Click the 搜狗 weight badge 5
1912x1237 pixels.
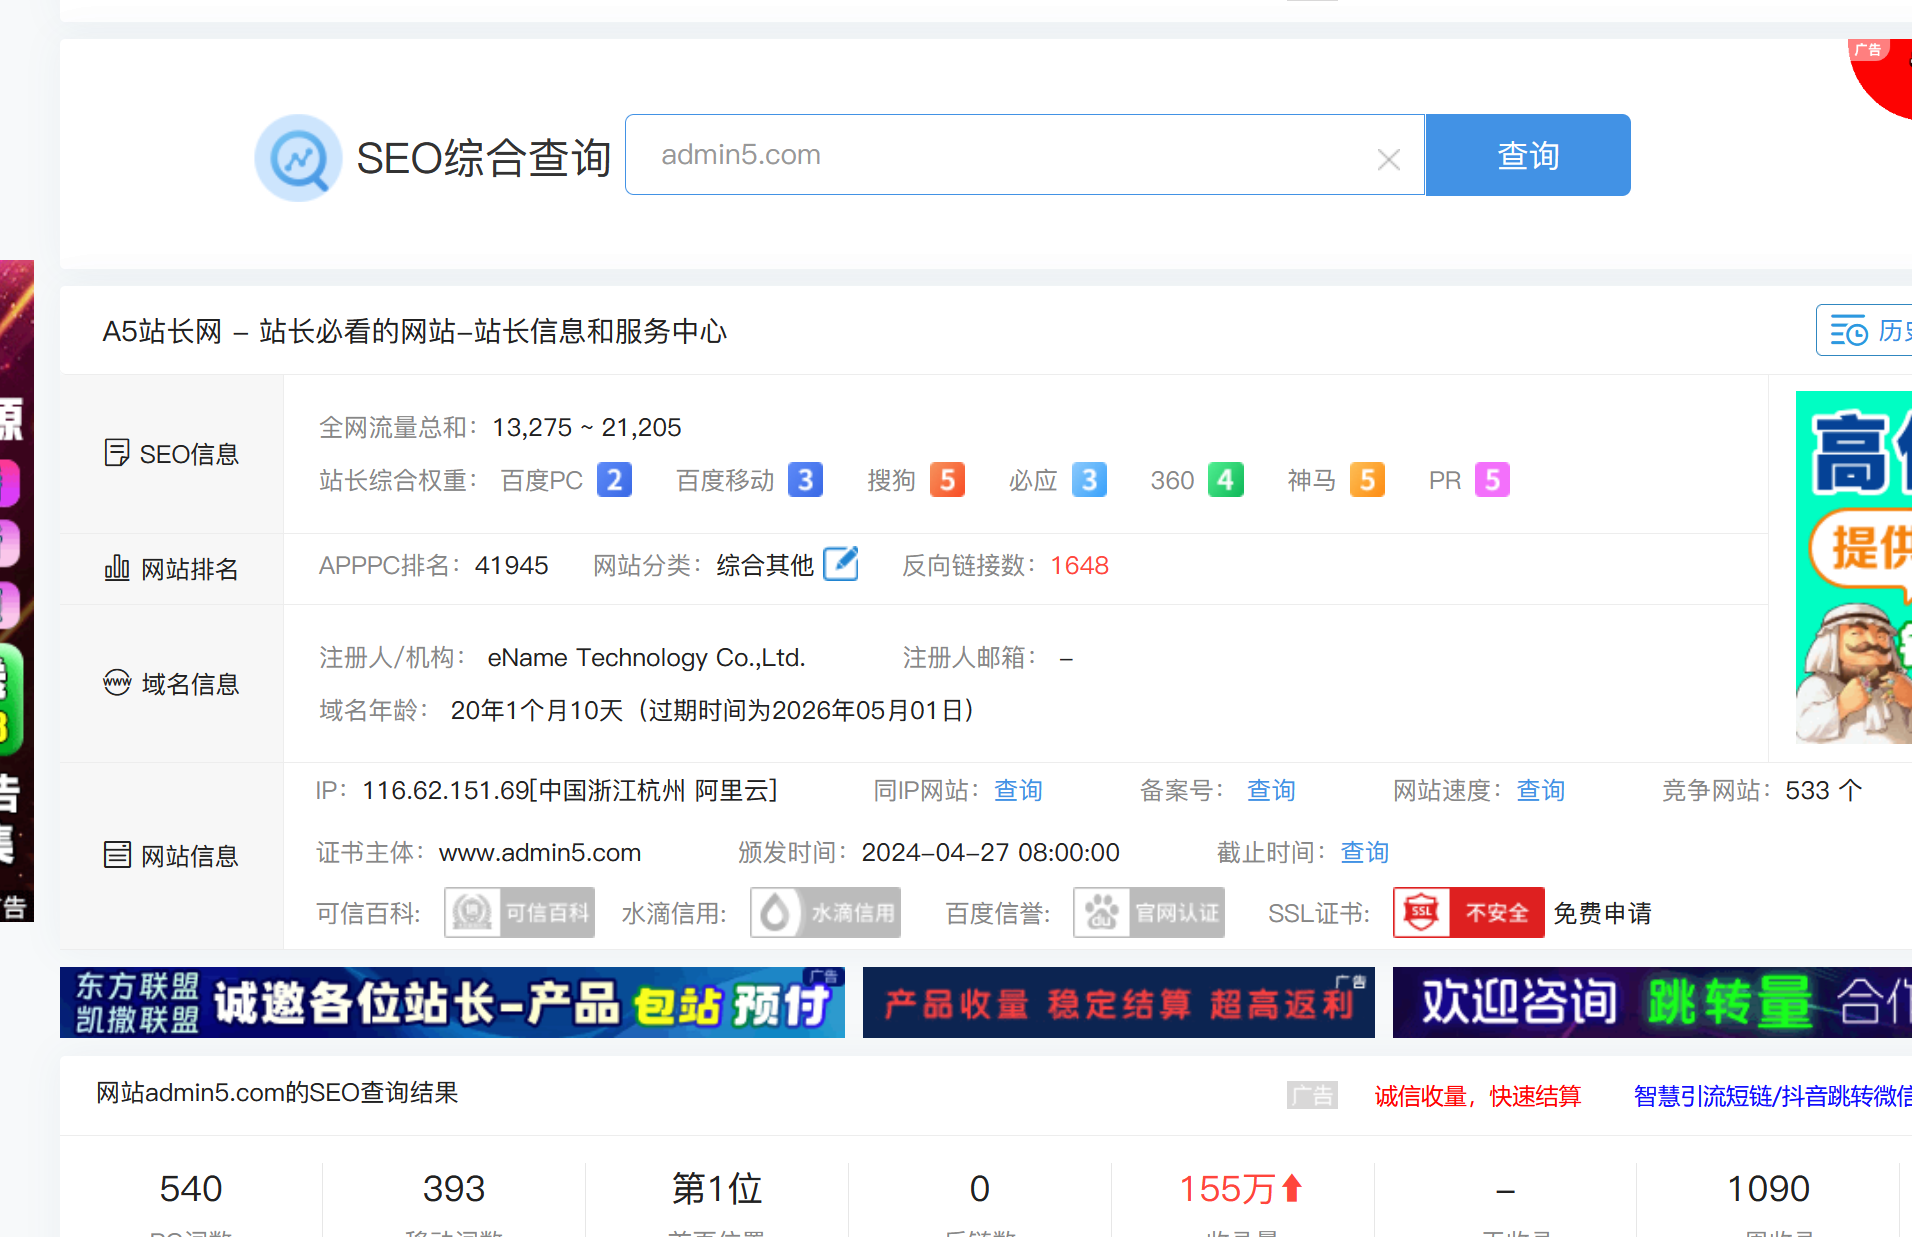point(947,480)
